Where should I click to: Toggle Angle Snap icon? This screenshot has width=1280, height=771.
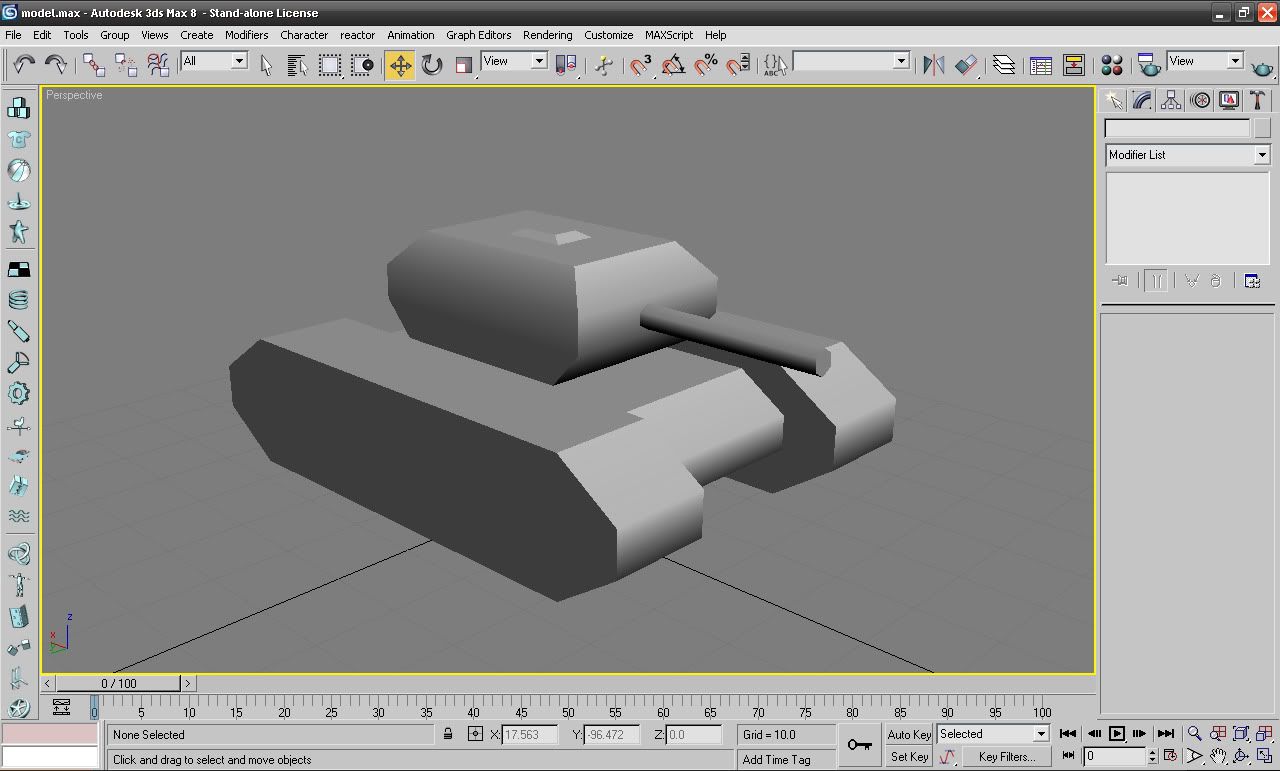point(673,65)
